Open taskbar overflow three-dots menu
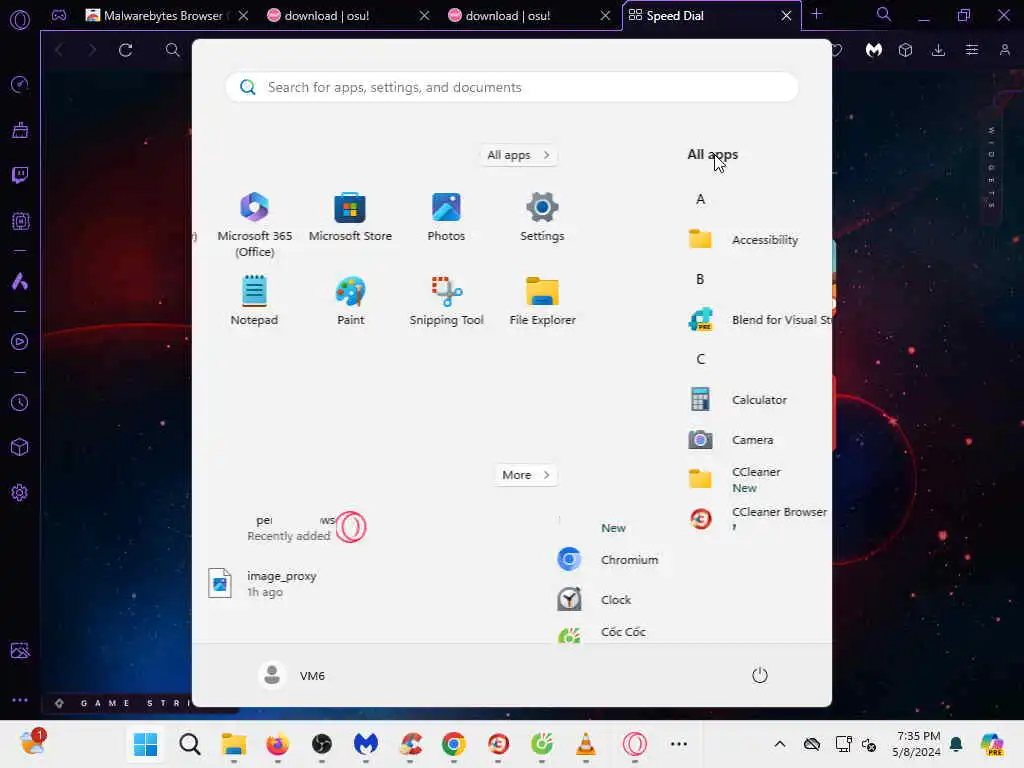The image size is (1024, 768). [x=679, y=744]
